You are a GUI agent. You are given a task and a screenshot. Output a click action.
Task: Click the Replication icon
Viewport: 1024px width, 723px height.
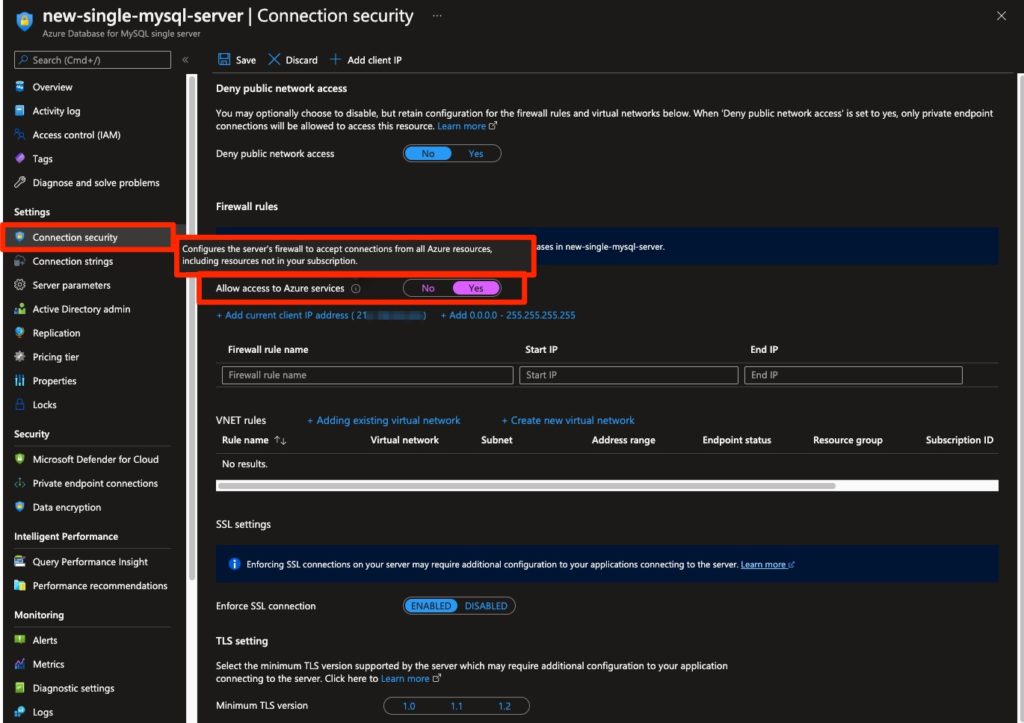[x=20, y=332]
